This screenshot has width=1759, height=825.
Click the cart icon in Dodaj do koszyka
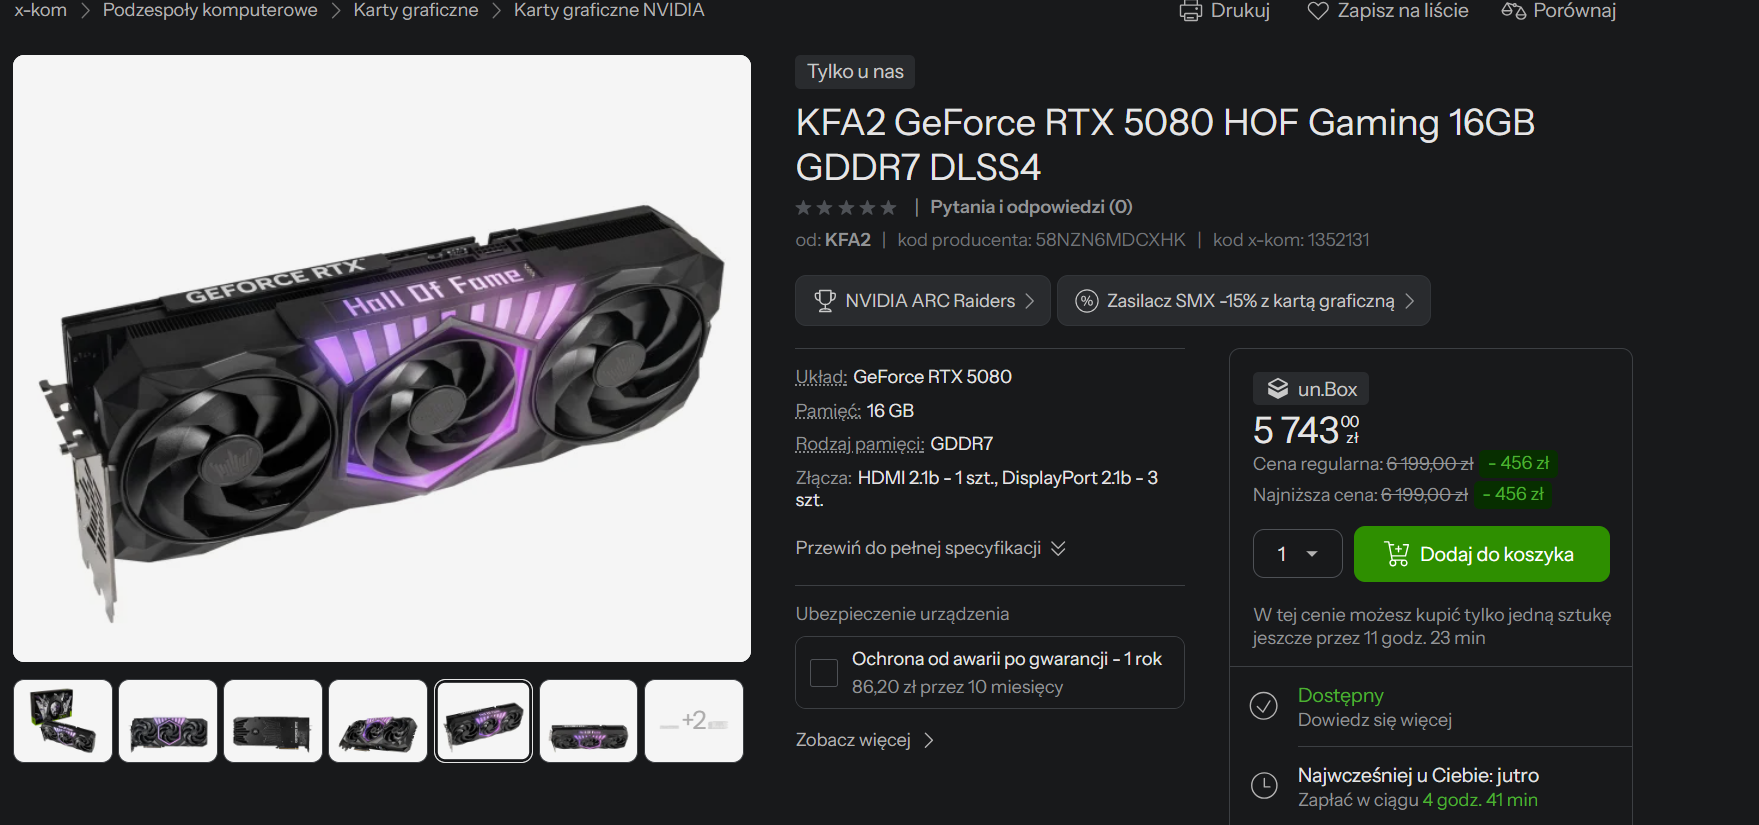point(1397,554)
